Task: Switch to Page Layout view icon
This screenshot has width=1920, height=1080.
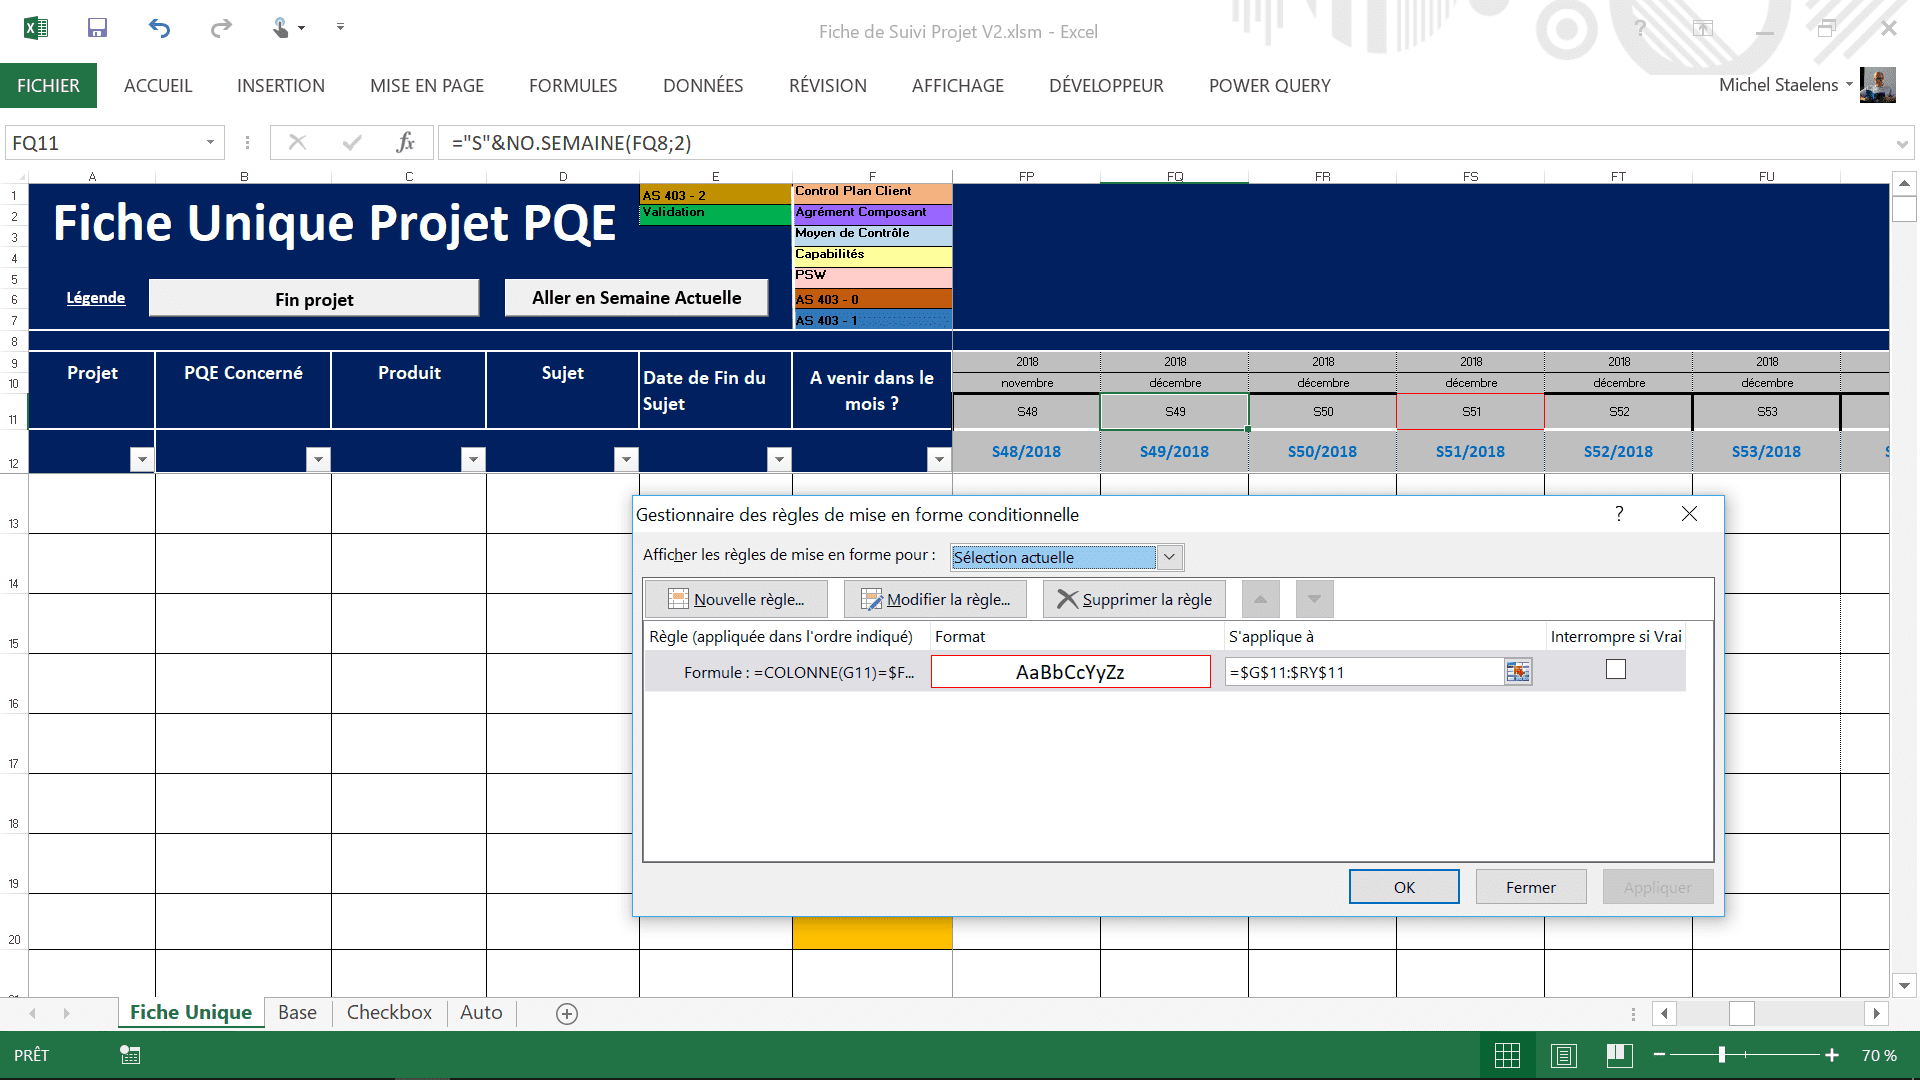Action: coord(1563,1055)
